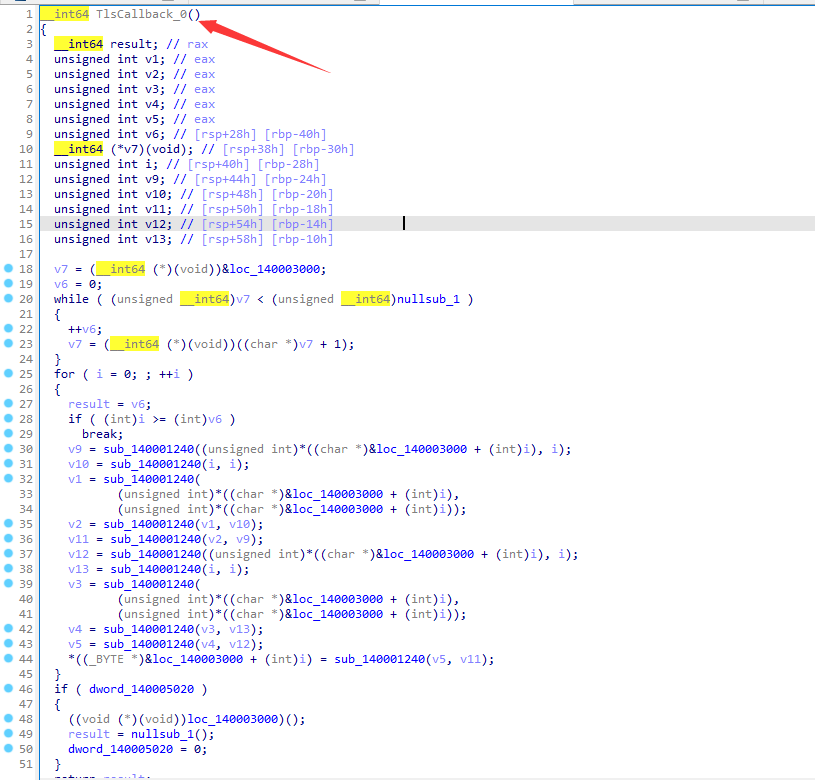Toggle breakpoint dot on line 19
815x780 pixels.
[8, 283]
